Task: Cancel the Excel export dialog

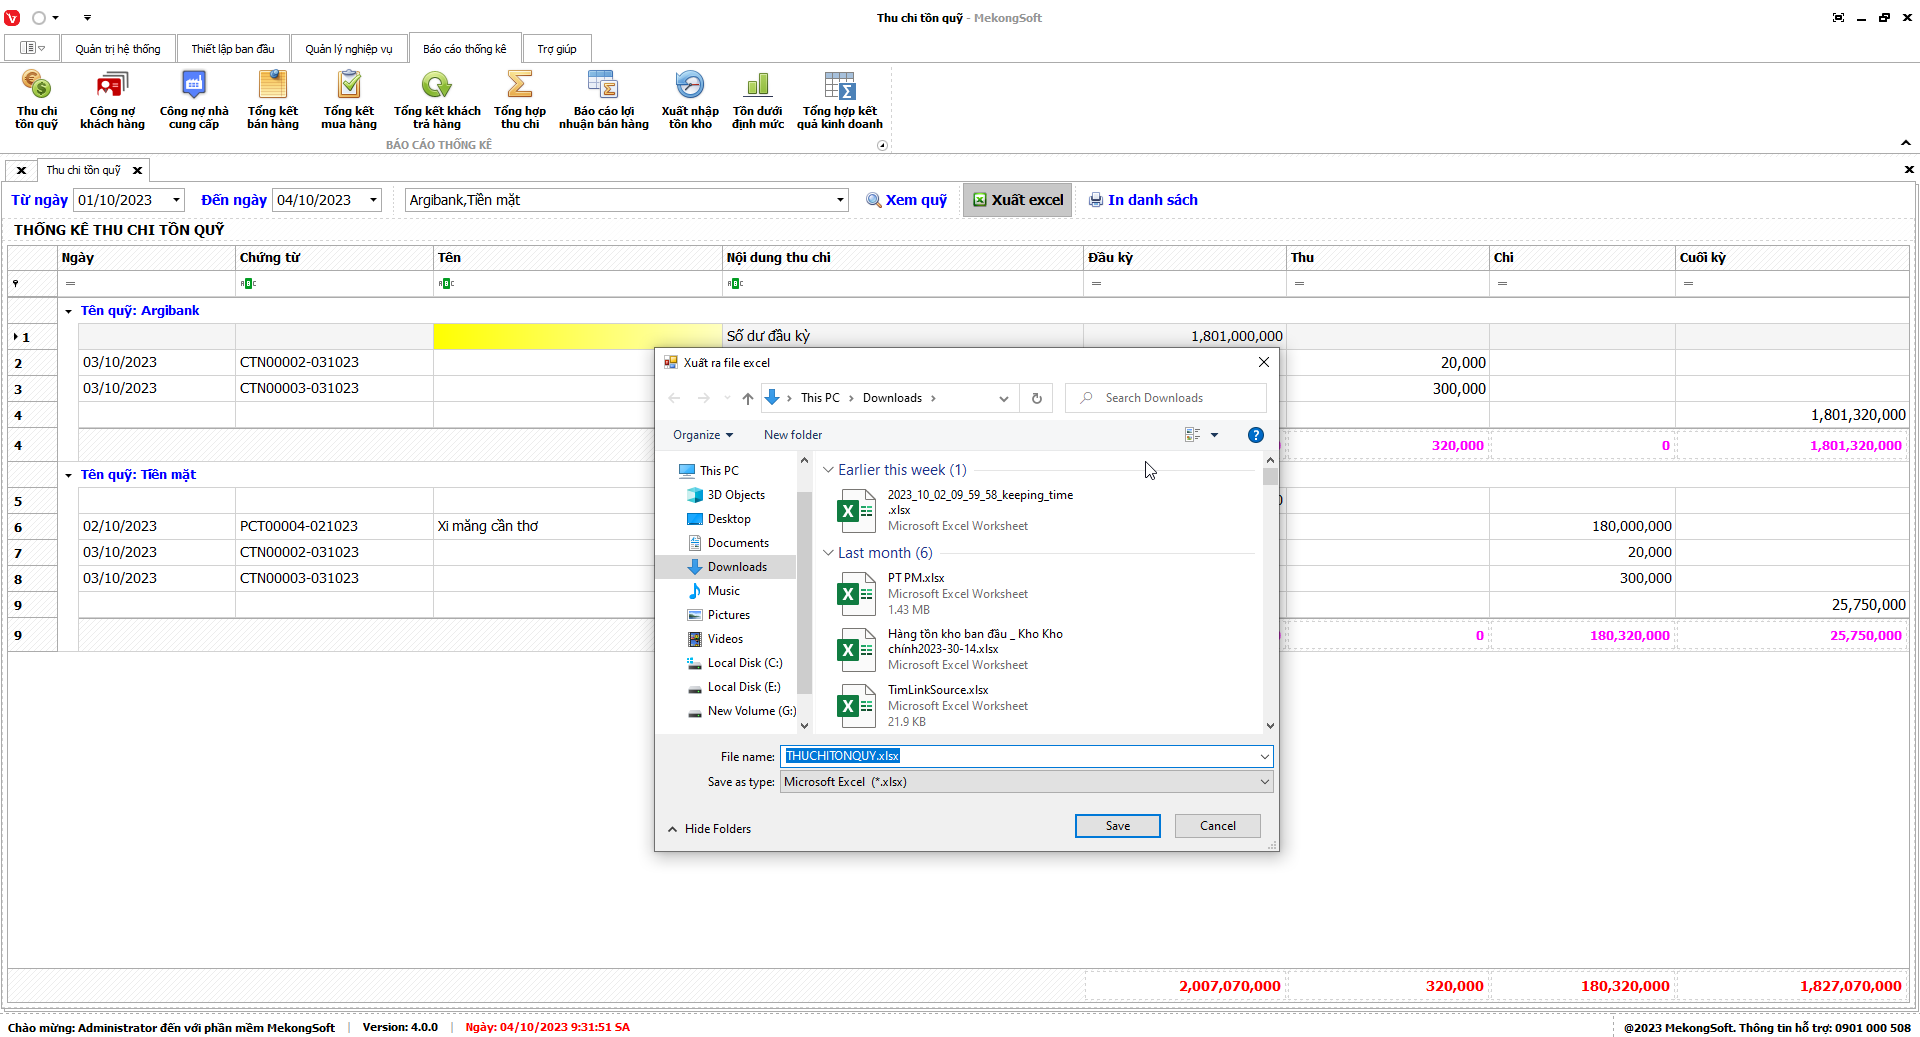Action: [1217, 826]
